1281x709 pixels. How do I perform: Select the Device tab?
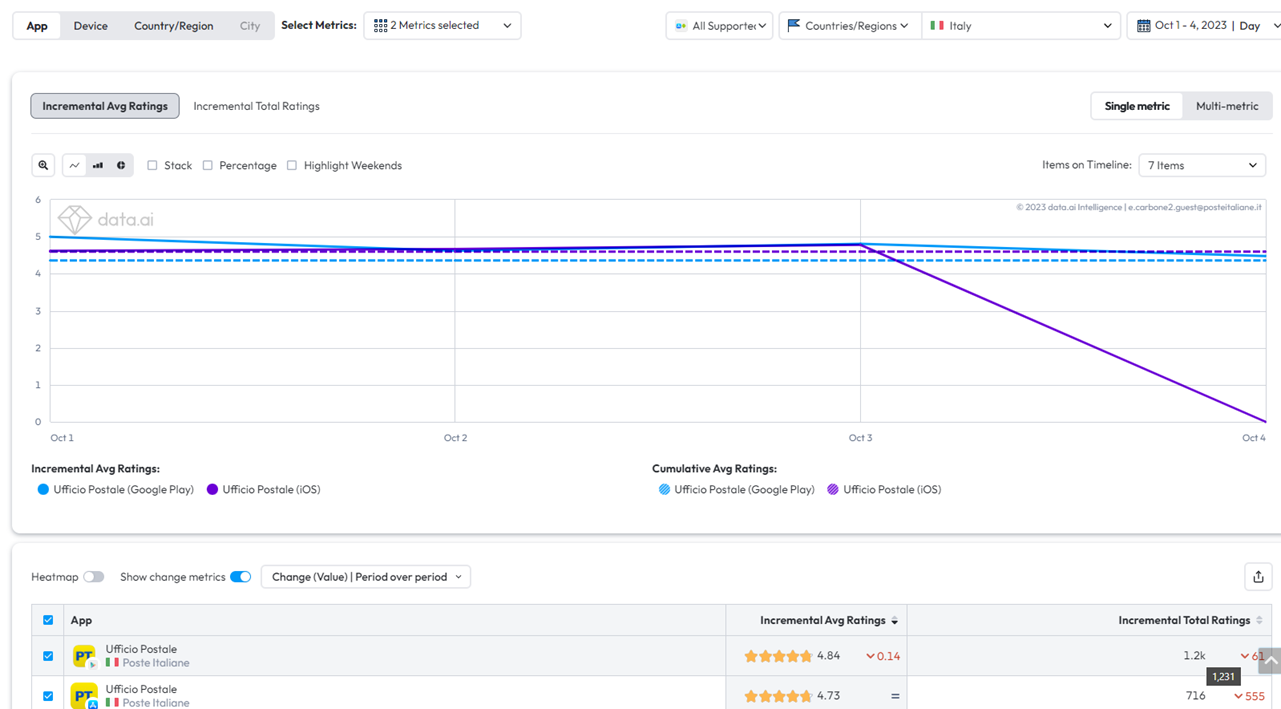[x=90, y=26]
